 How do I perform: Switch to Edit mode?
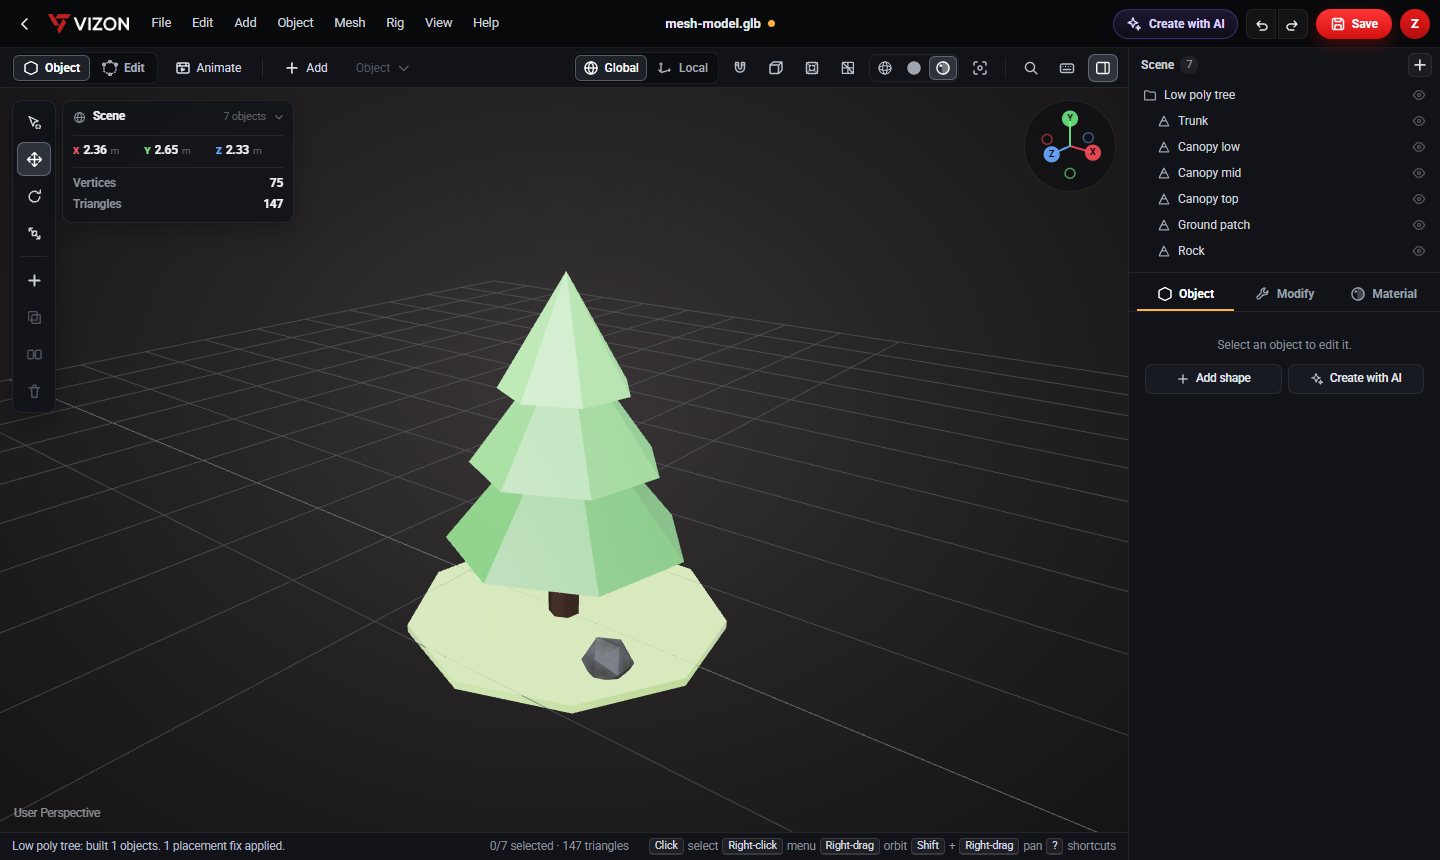(124, 68)
